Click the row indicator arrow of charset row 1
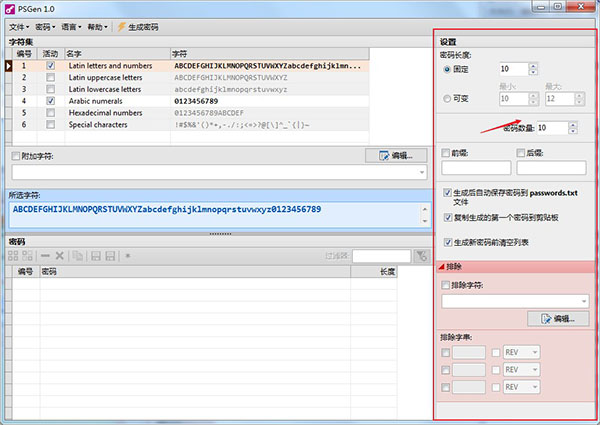This screenshot has width=600, height=425. point(8,66)
